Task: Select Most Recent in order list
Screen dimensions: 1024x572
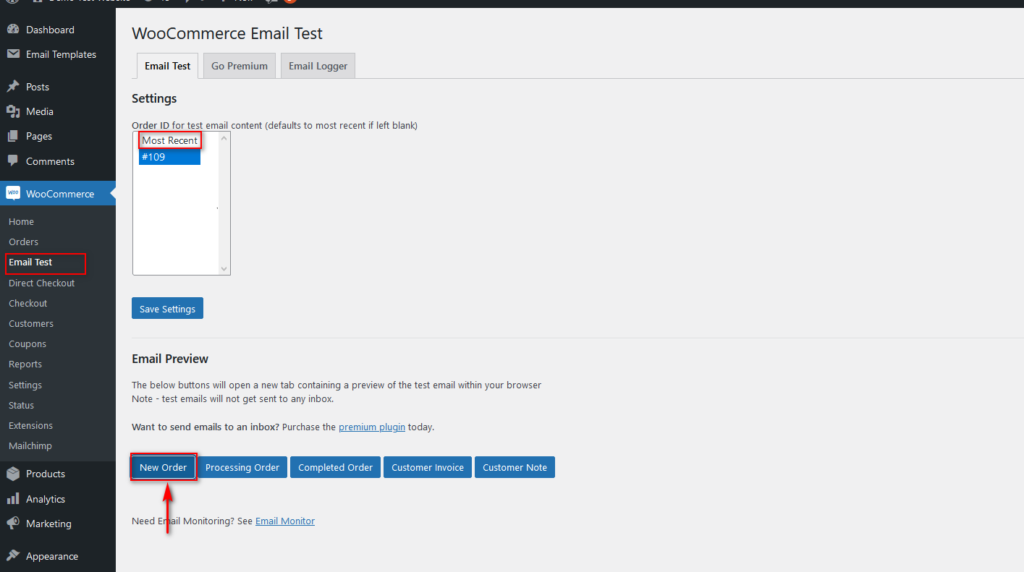Action: 170,140
